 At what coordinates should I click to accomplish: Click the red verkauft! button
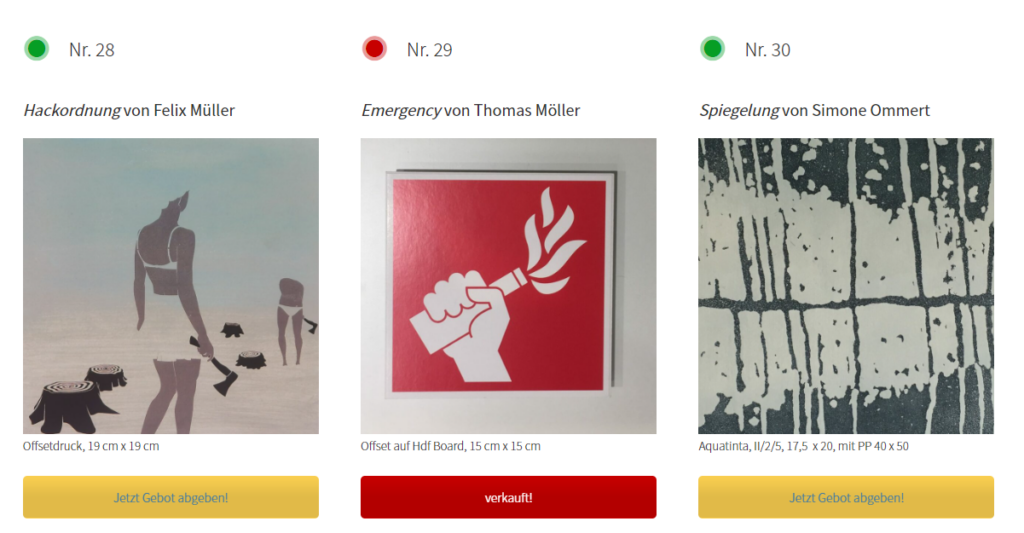[x=508, y=497]
